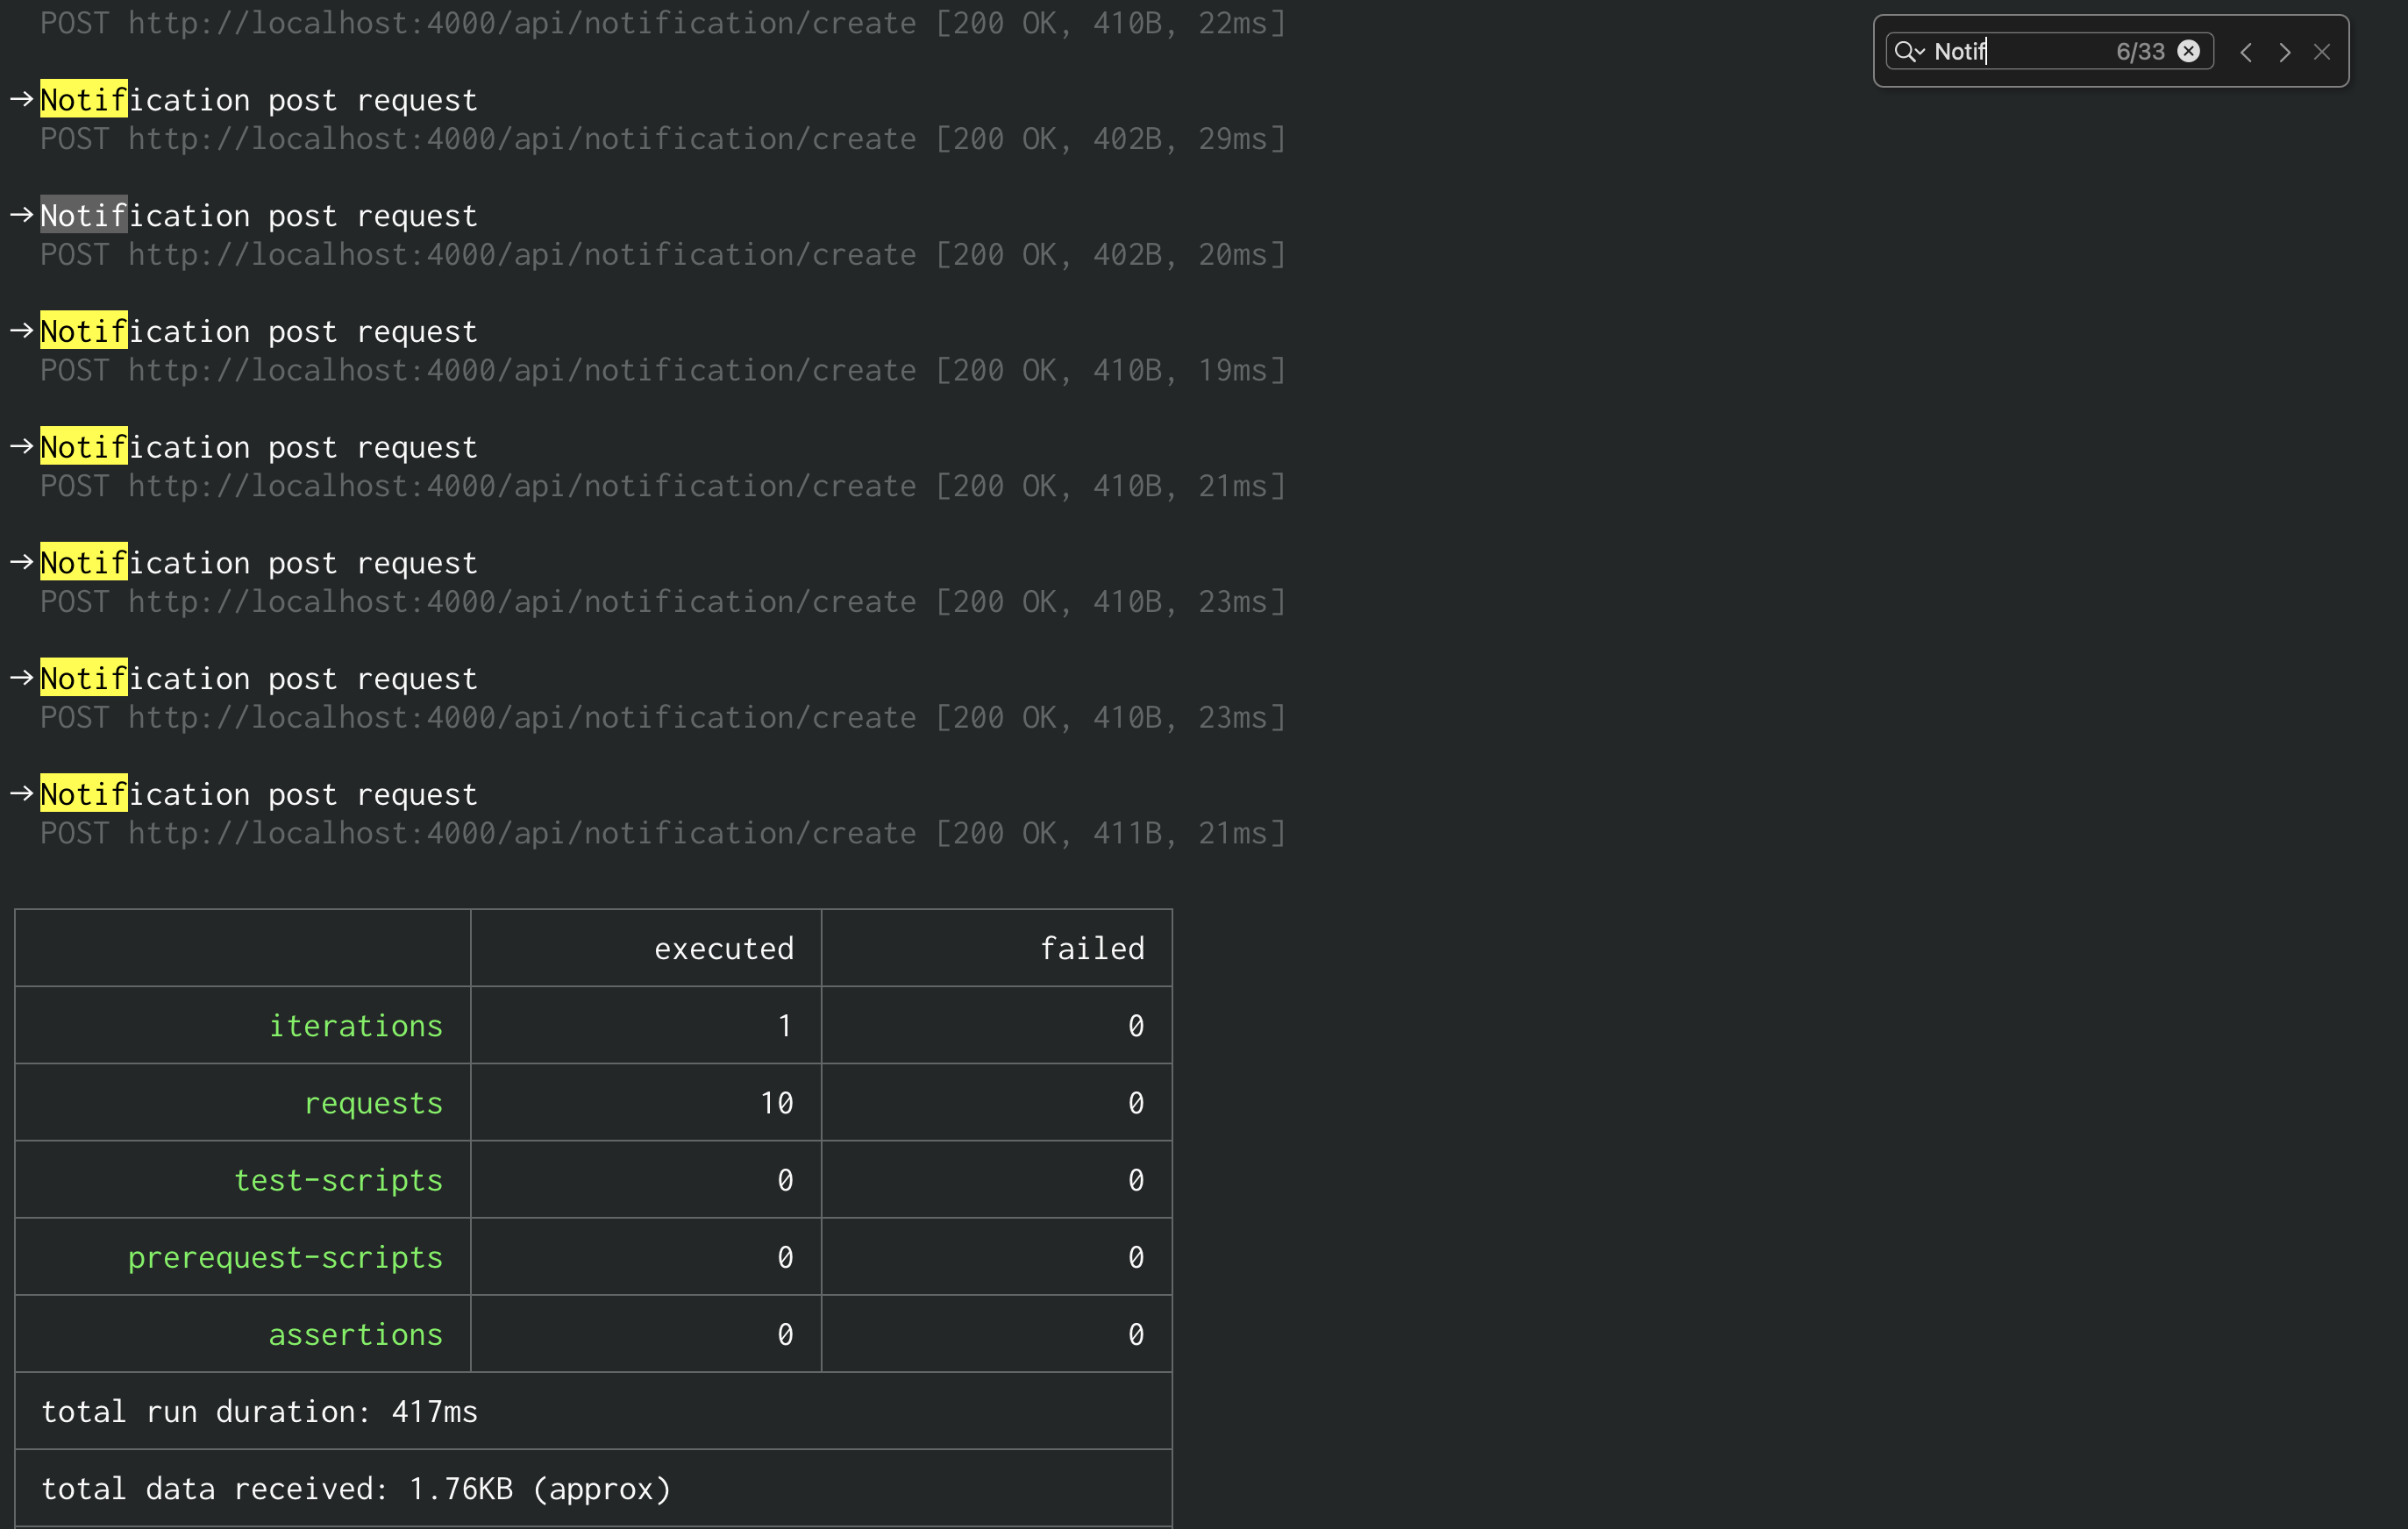Viewport: 2408px width, 1529px height.
Task: Open the notification/create URL with 29ms response
Action: pyautogui.click(x=521, y=139)
